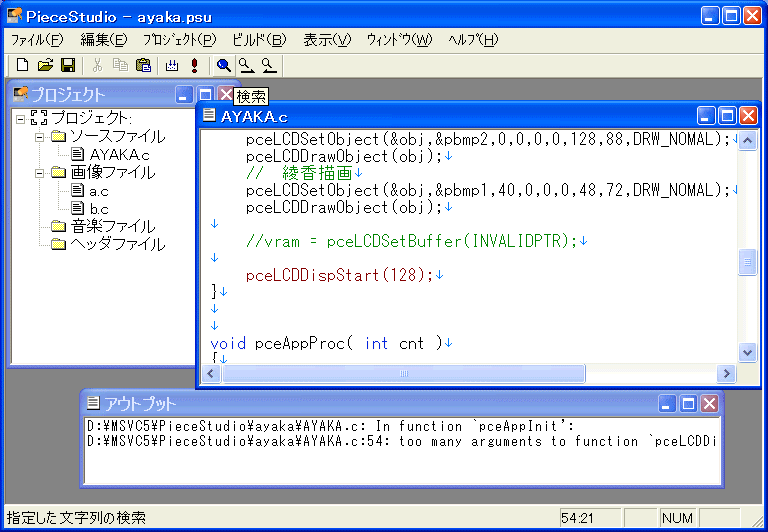Click the editor scroll left arrow
The image size is (768, 532).
pos(211,374)
